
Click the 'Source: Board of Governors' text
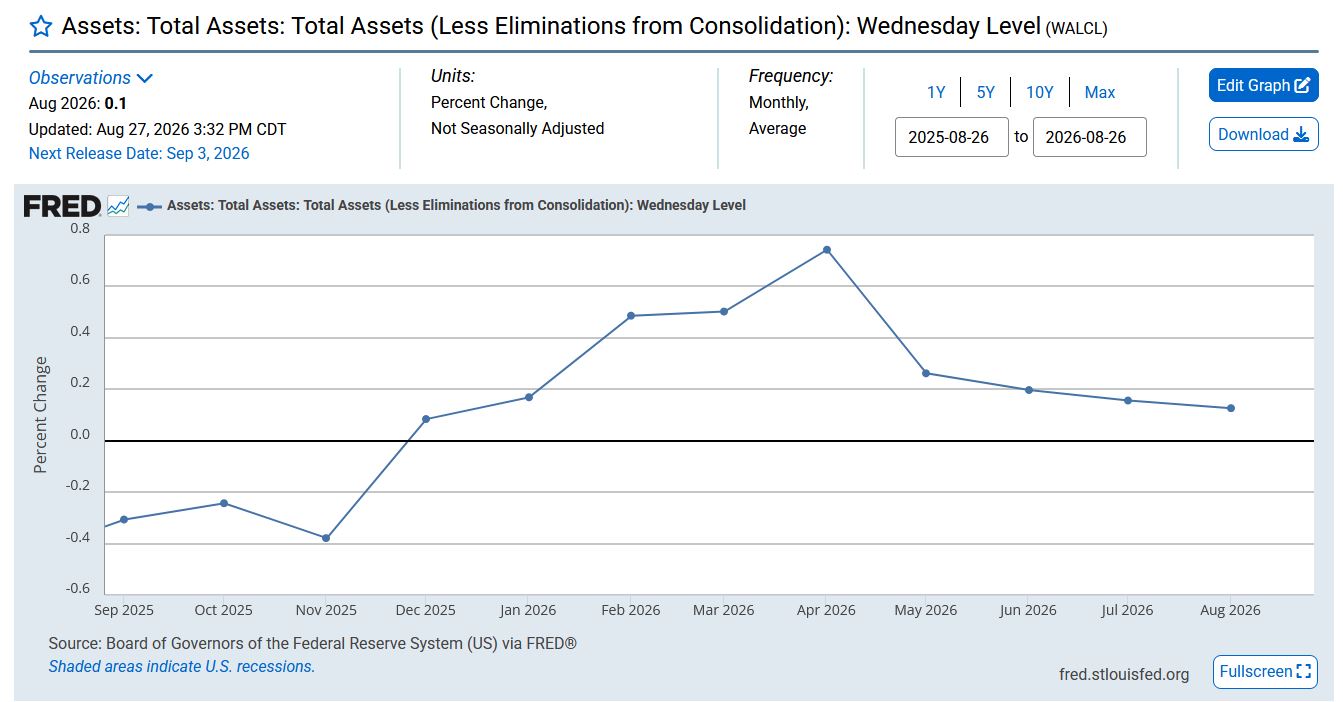point(313,643)
